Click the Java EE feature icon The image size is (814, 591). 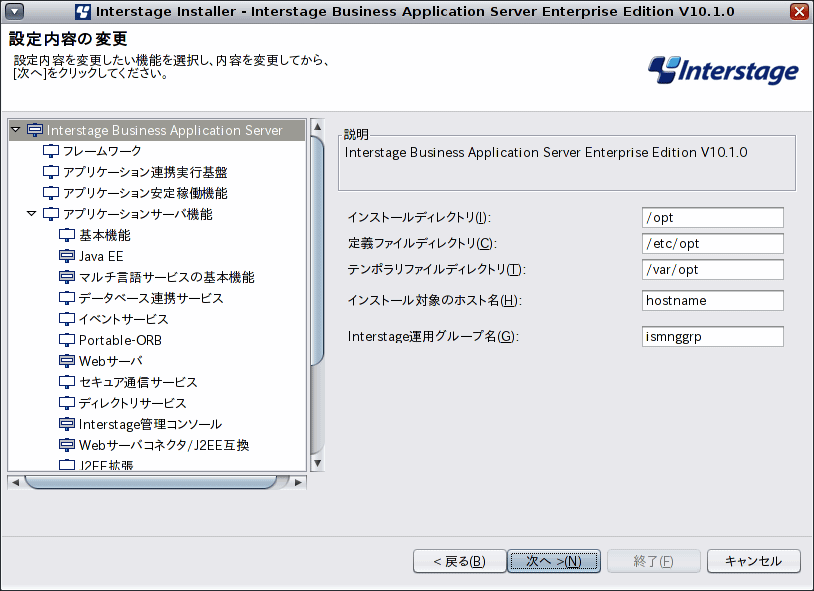pyautogui.click(x=67, y=256)
